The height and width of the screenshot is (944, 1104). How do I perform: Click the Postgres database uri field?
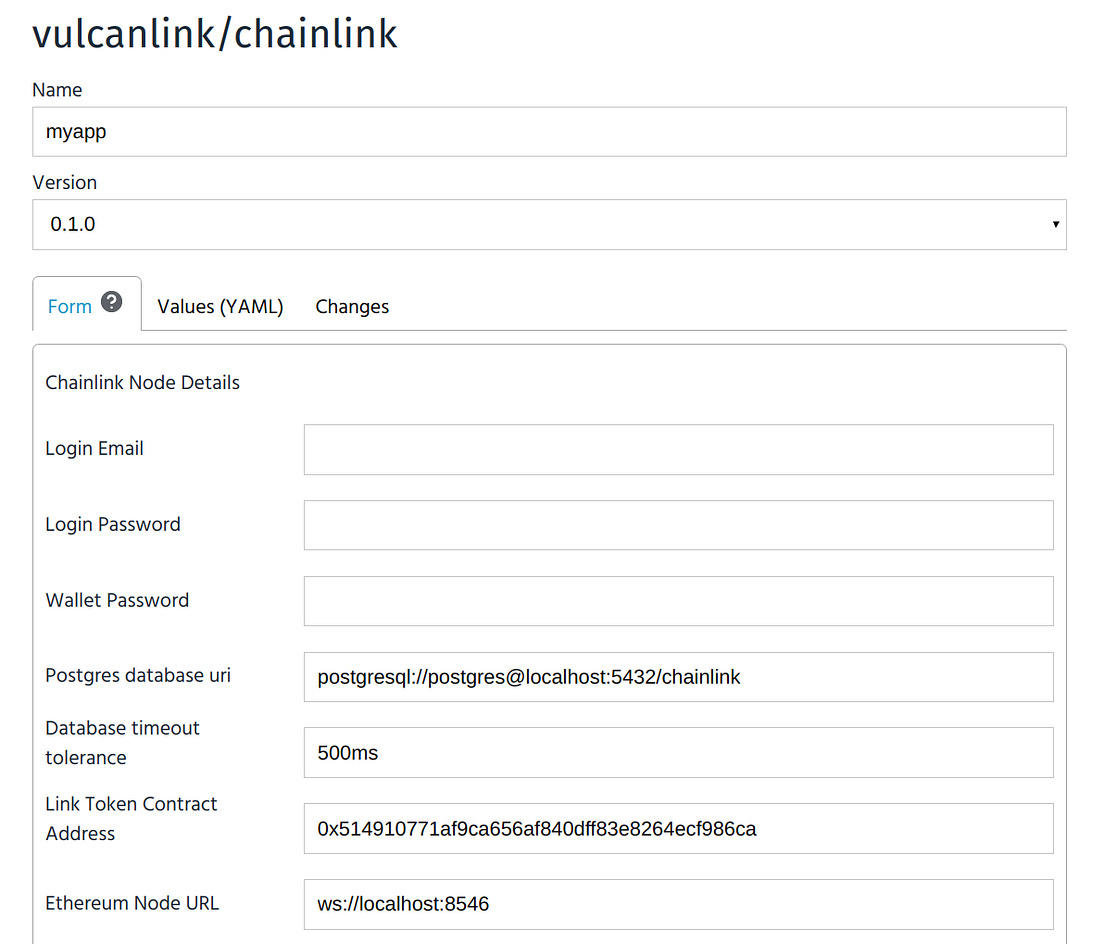(678, 676)
